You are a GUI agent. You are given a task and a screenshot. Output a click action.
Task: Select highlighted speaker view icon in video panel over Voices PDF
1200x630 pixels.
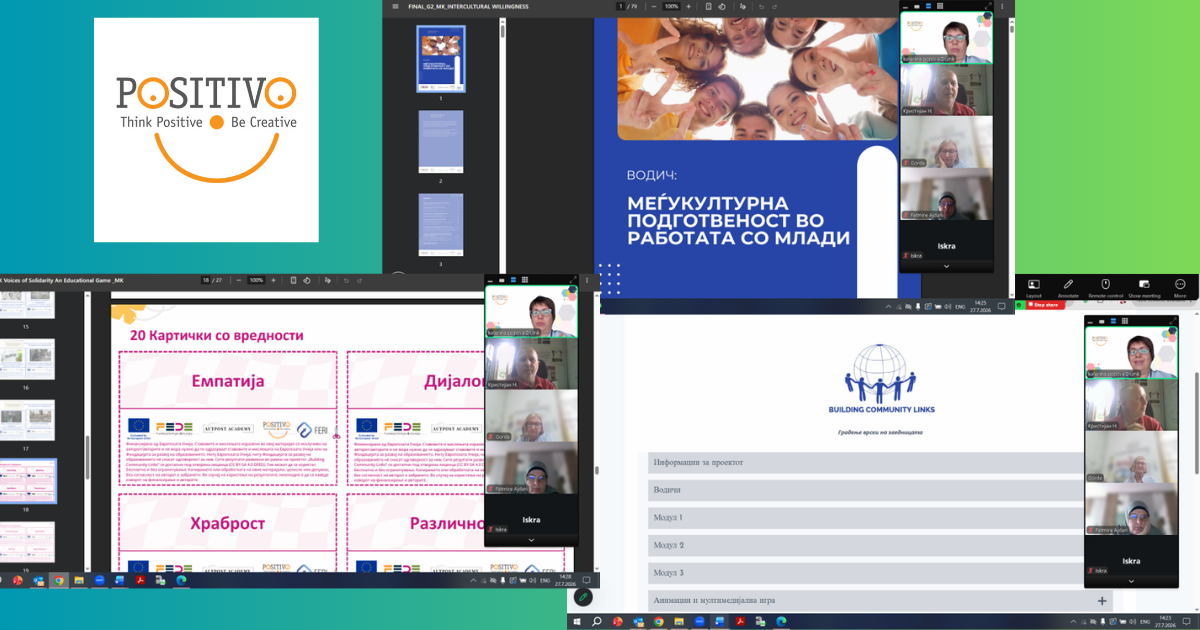(513, 280)
